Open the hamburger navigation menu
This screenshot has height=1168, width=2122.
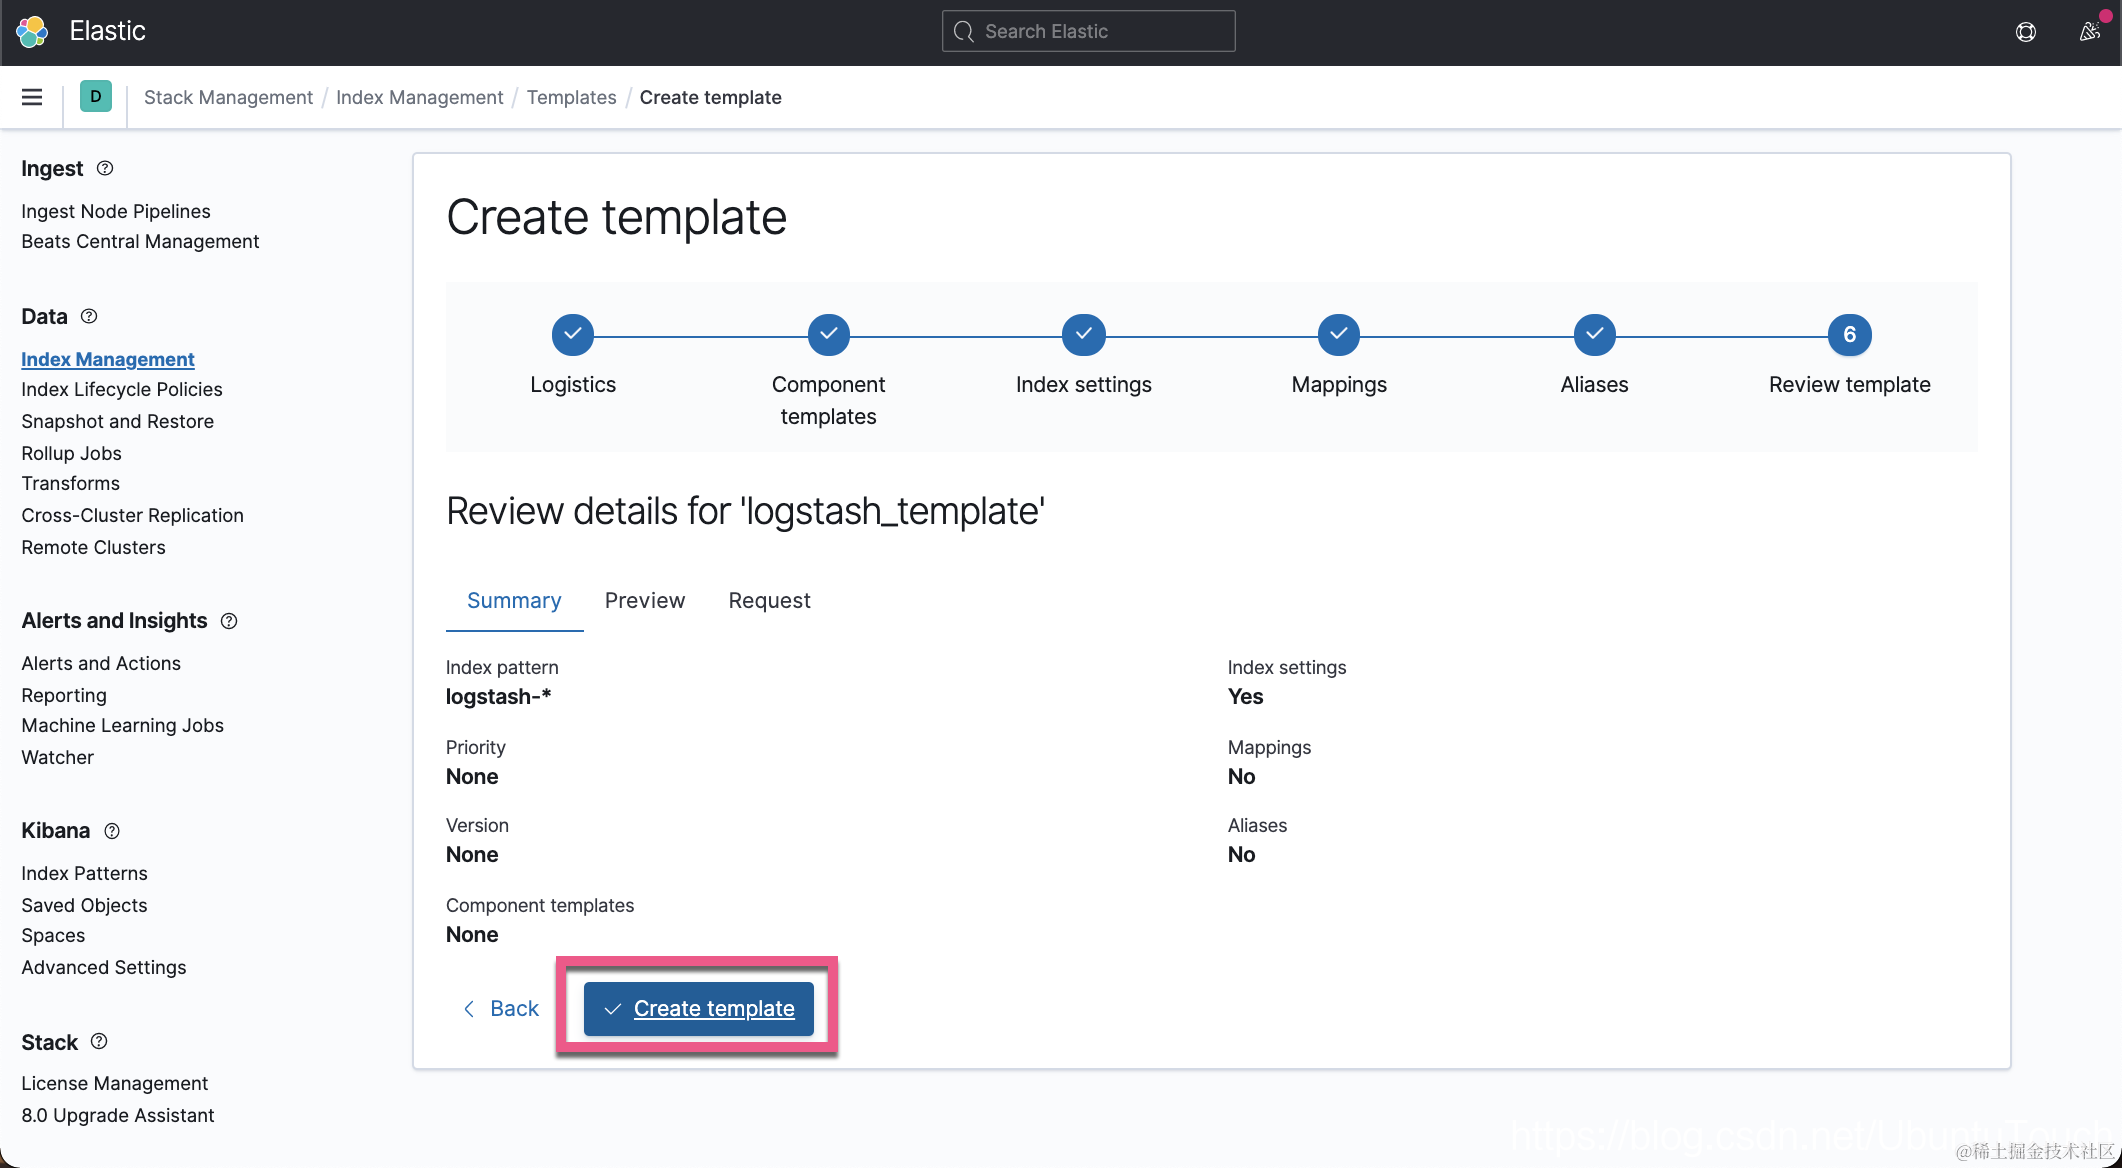click(32, 97)
